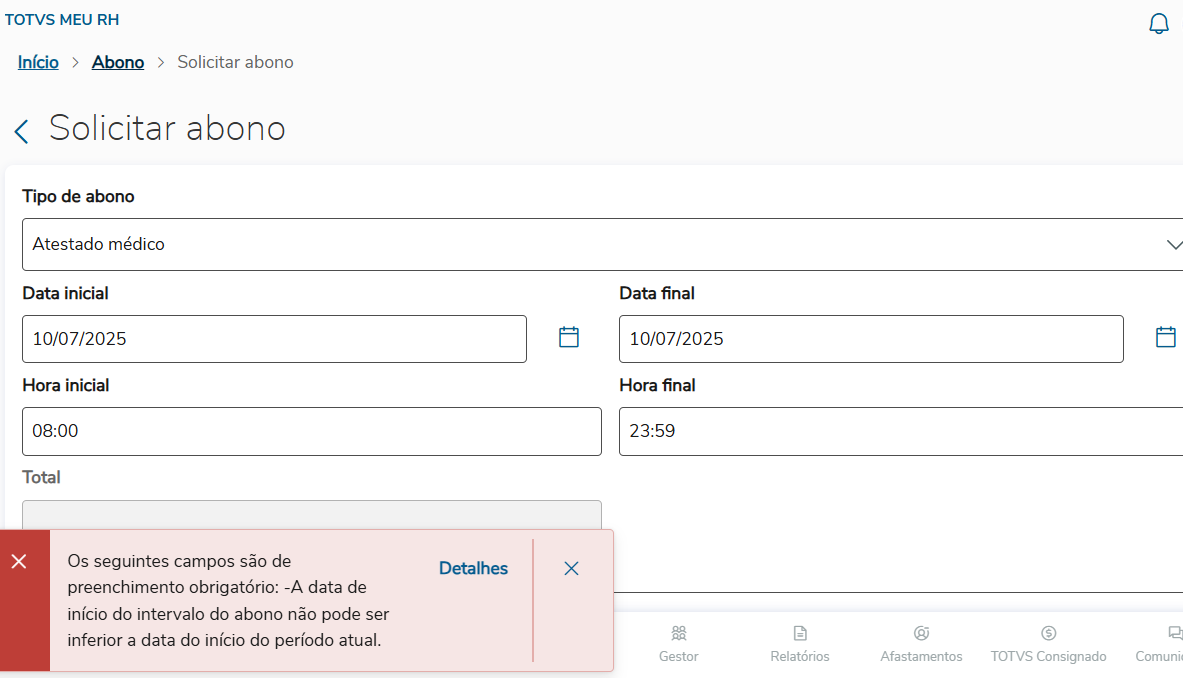1183x678 pixels.
Task: Focus the Hora inicial time field
Action: coord(311,431)
